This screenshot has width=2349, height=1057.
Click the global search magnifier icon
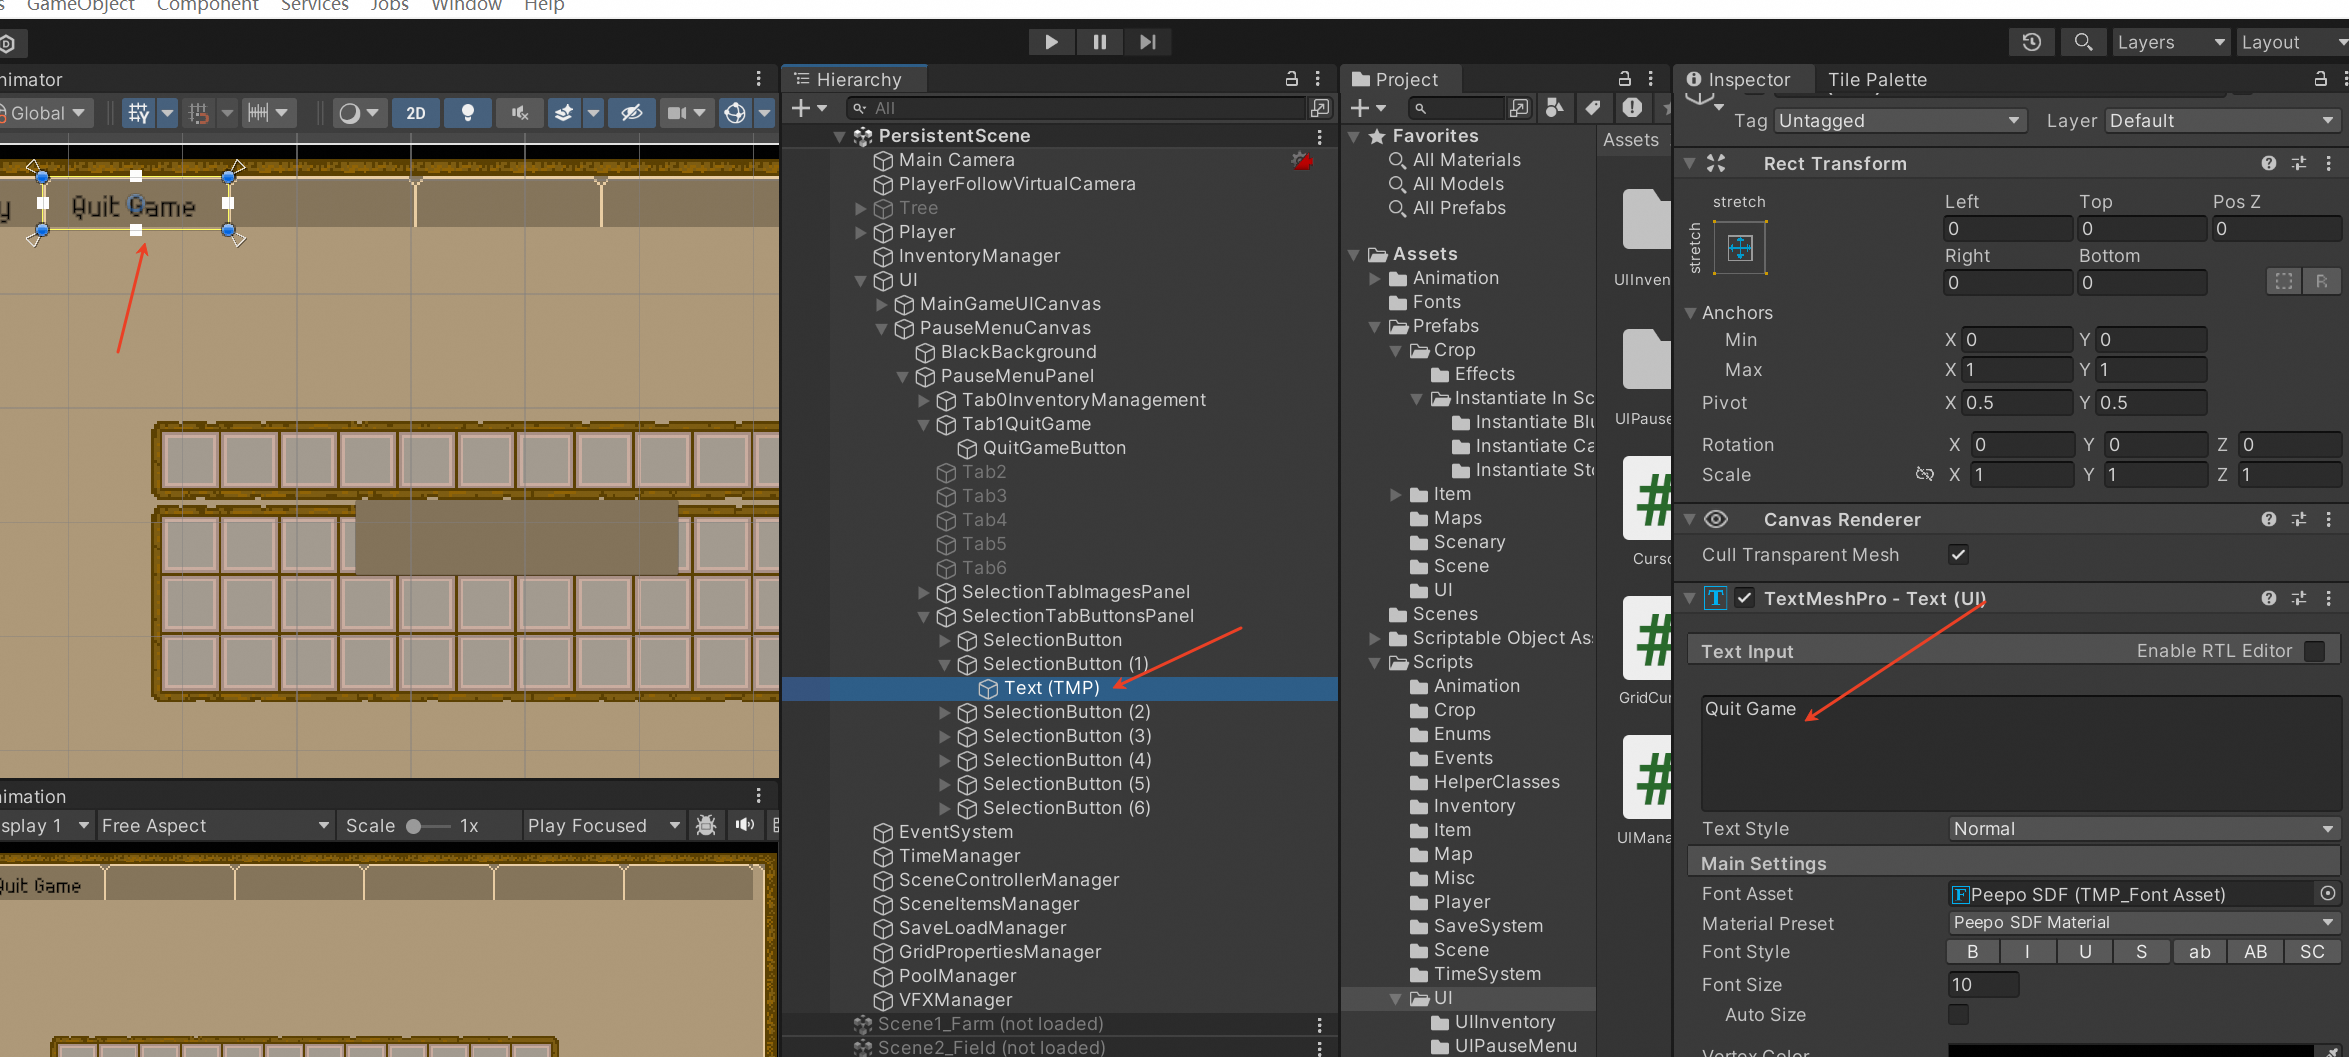click(x=2083, y=42)
